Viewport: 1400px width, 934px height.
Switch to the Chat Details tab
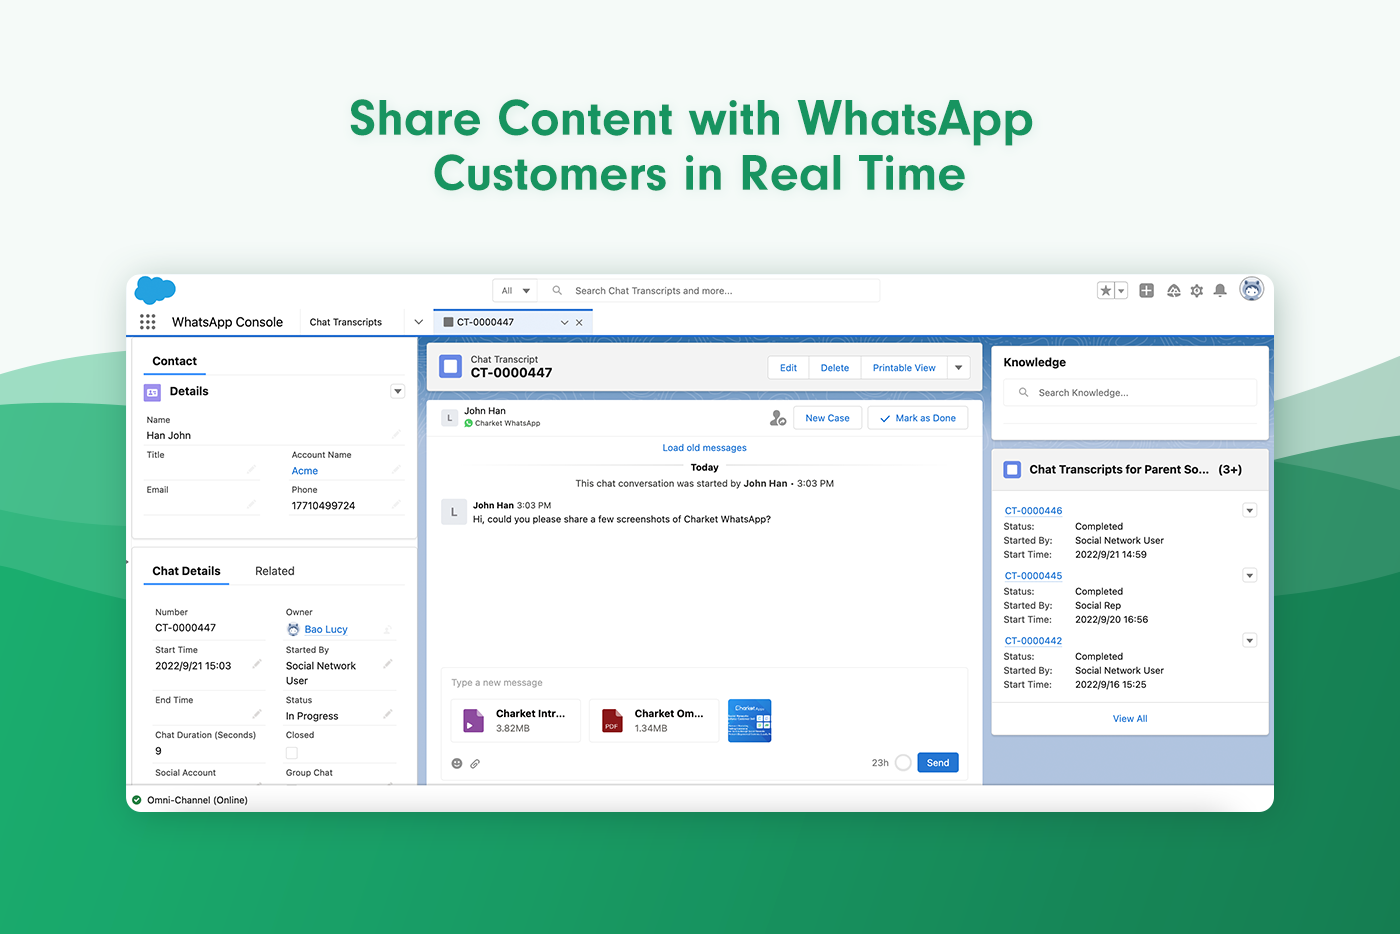[x=186, y=571]
